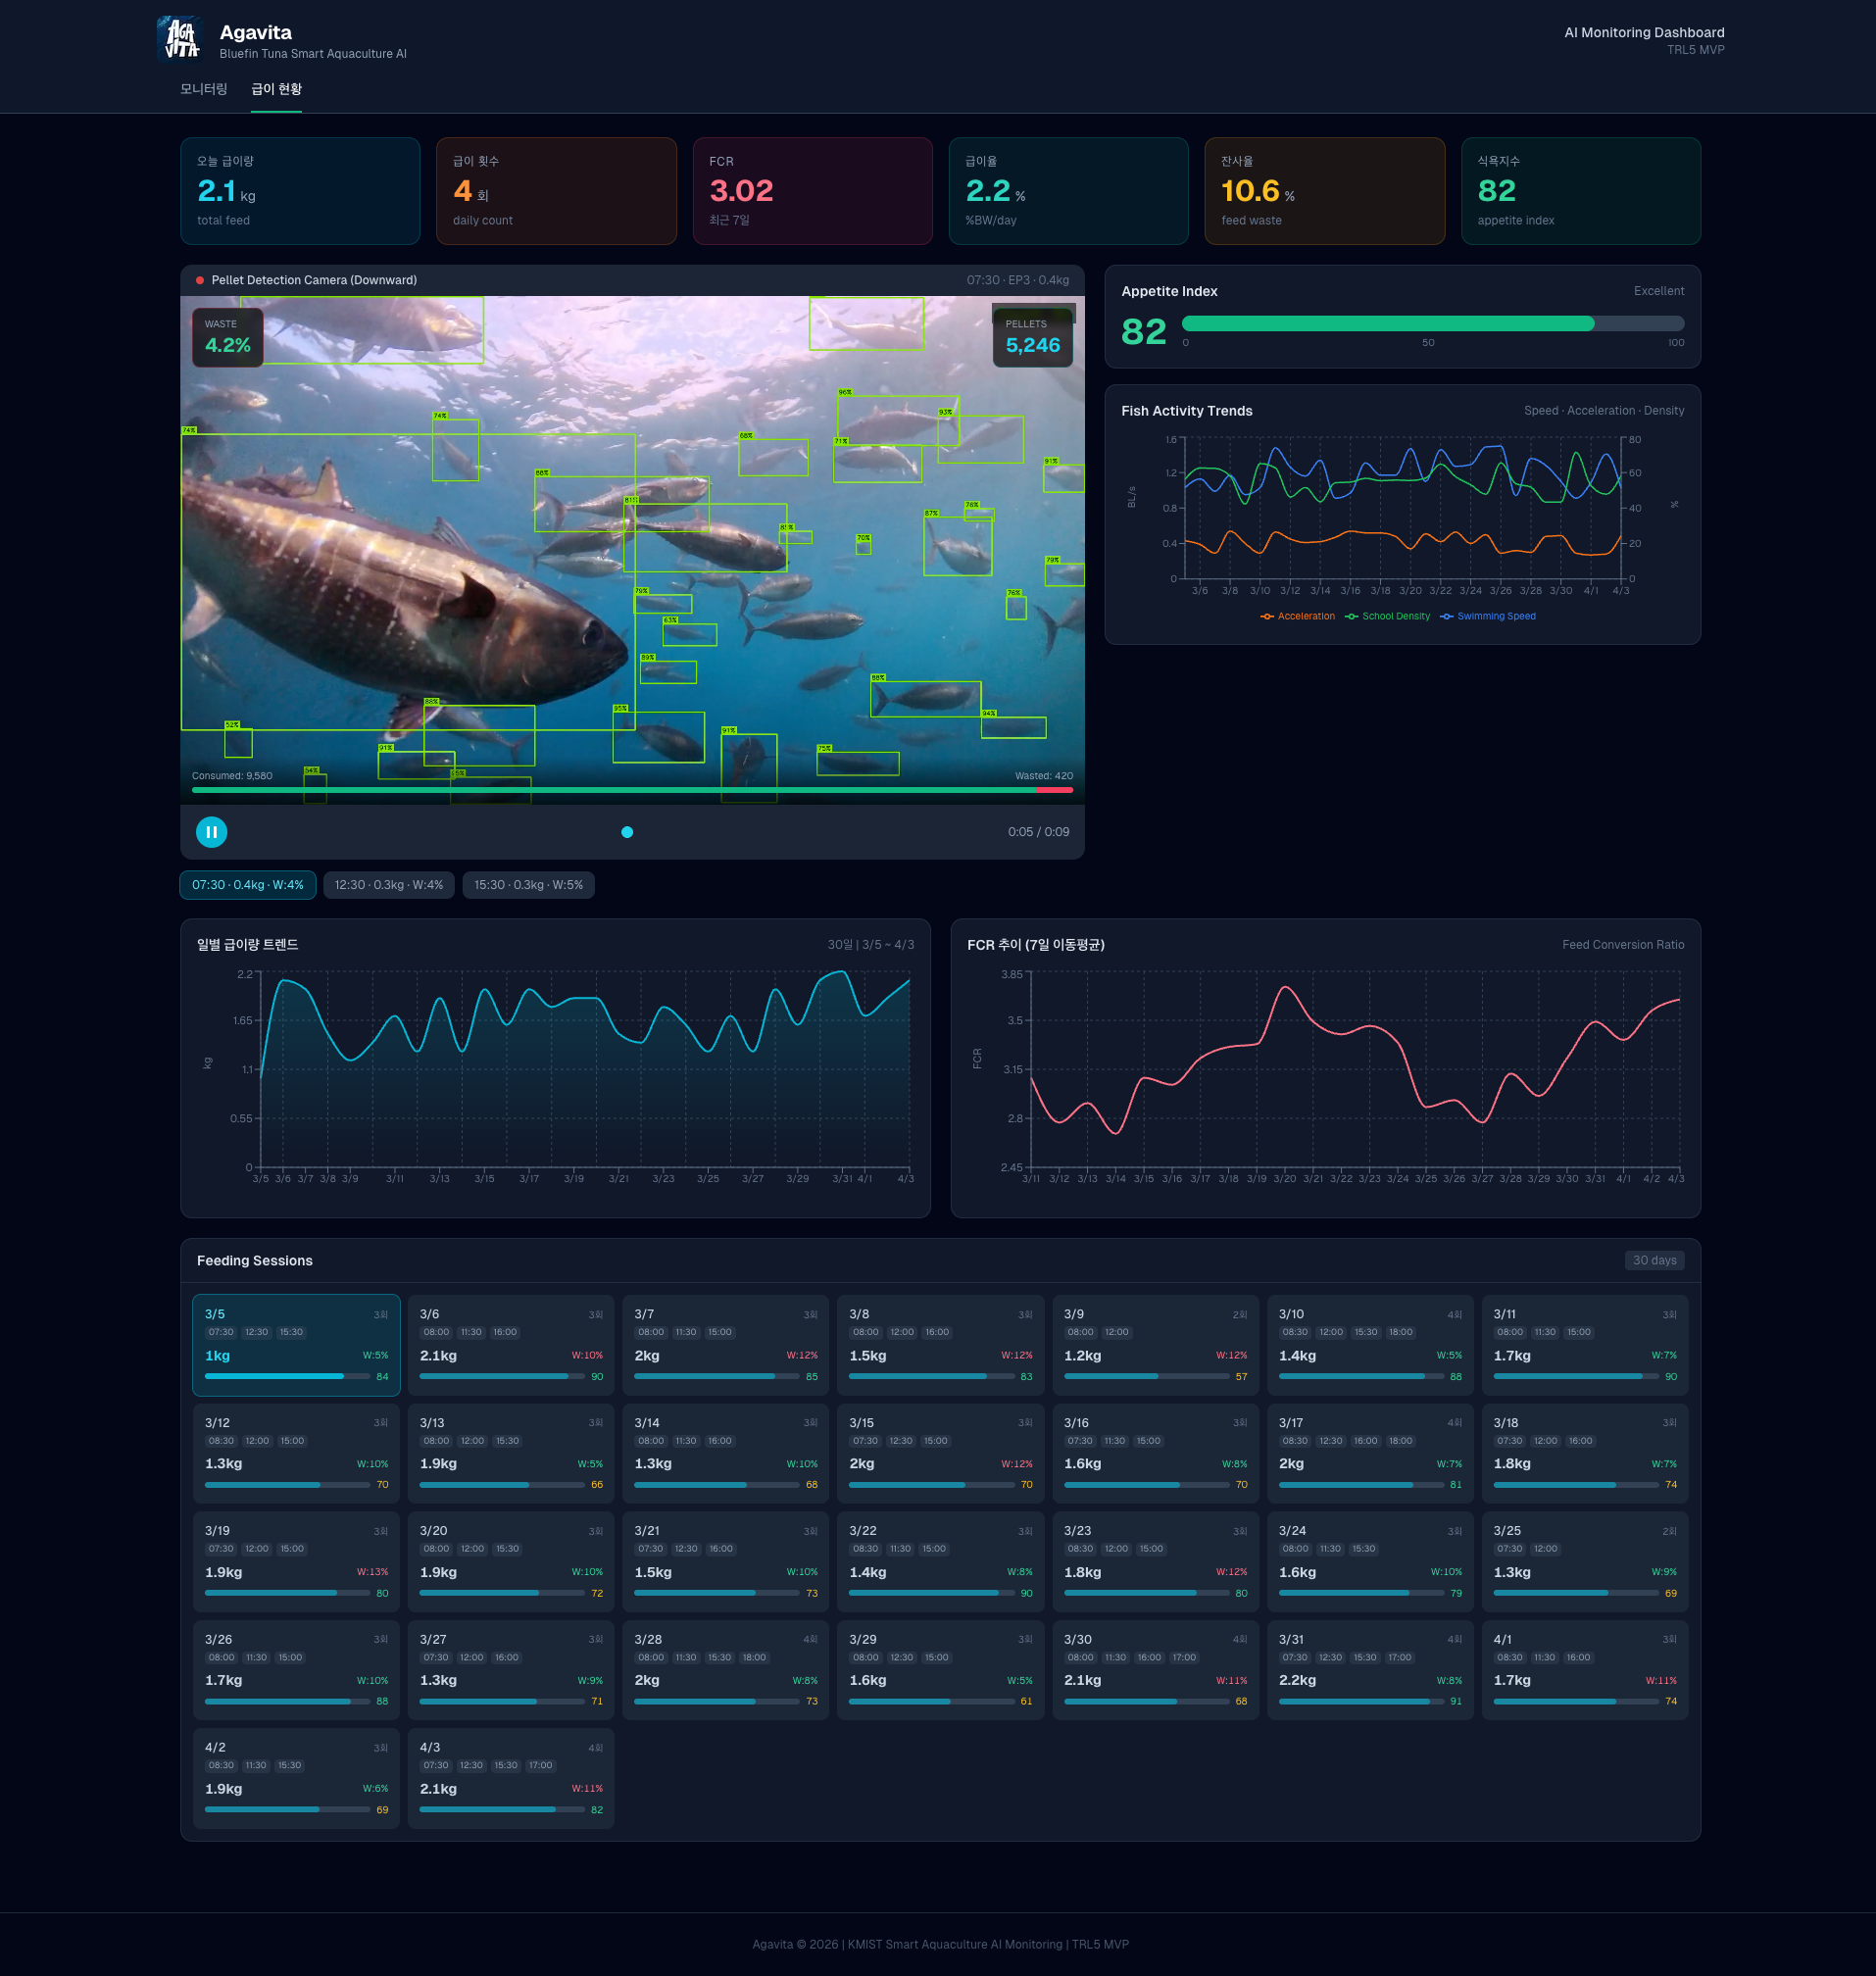Image resolution: width=1876 pixels, height=1976 pixels.
Task: Click the video playback time 0:05 / 0:09
Action: coord(1038,832)
